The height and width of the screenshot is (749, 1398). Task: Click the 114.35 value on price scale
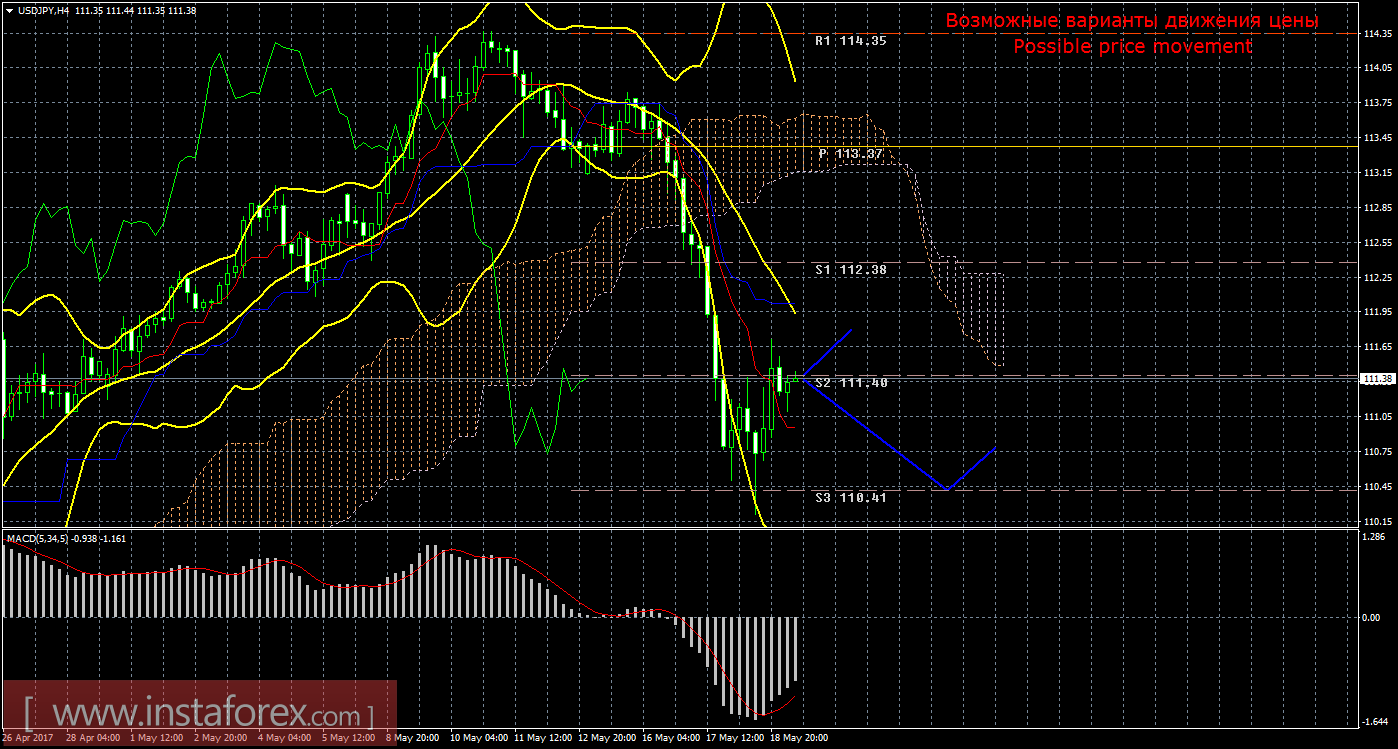click(x=1377, y=33)
